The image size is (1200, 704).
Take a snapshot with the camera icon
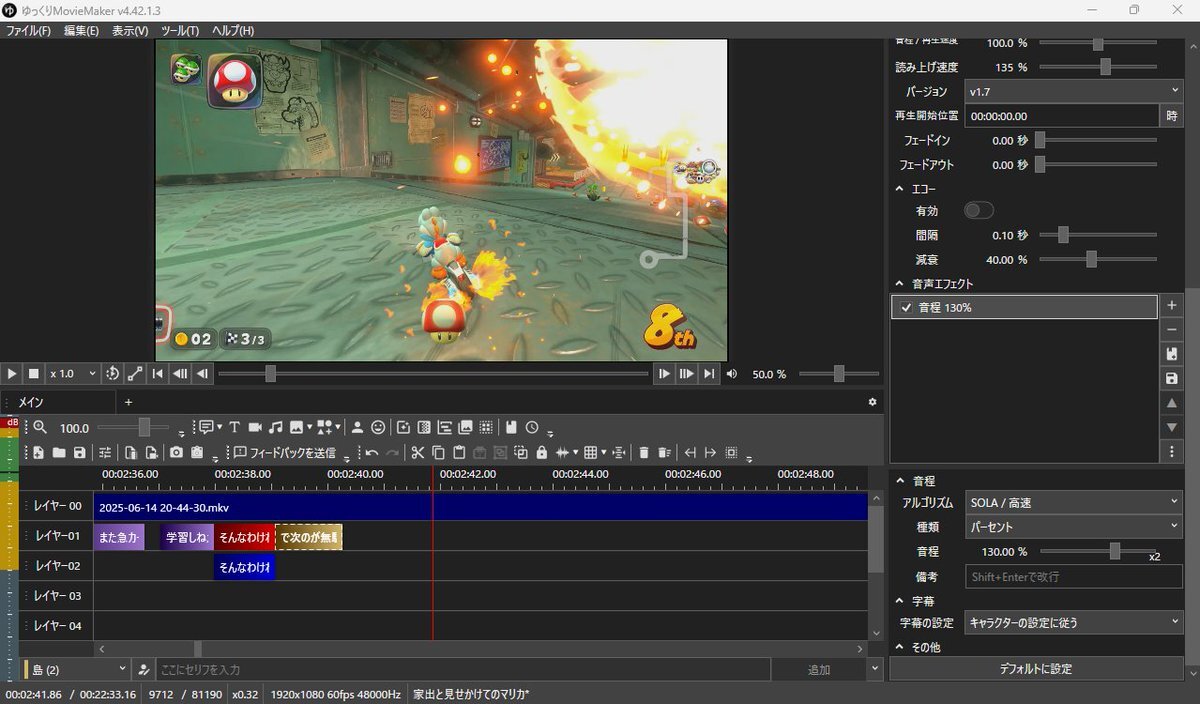coord(176,453)
